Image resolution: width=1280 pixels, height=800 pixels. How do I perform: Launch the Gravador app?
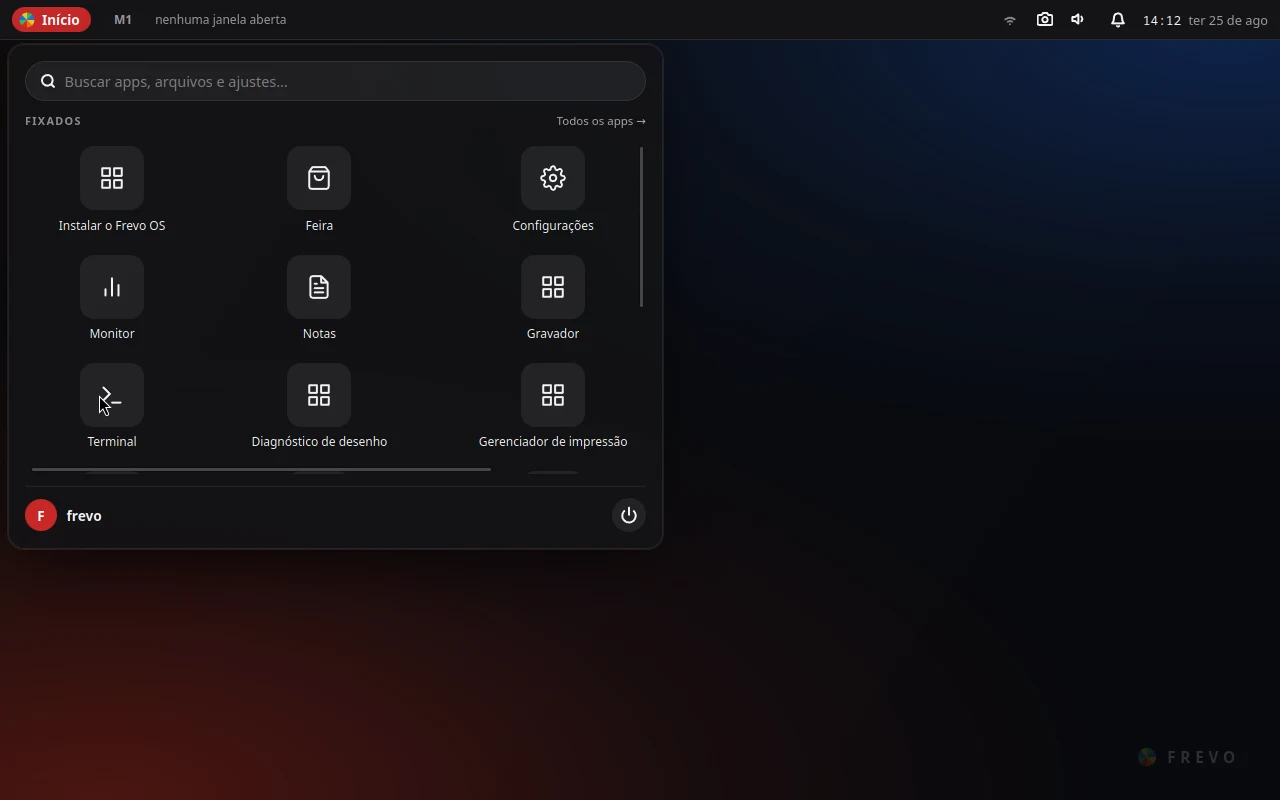tap(553, 287)
